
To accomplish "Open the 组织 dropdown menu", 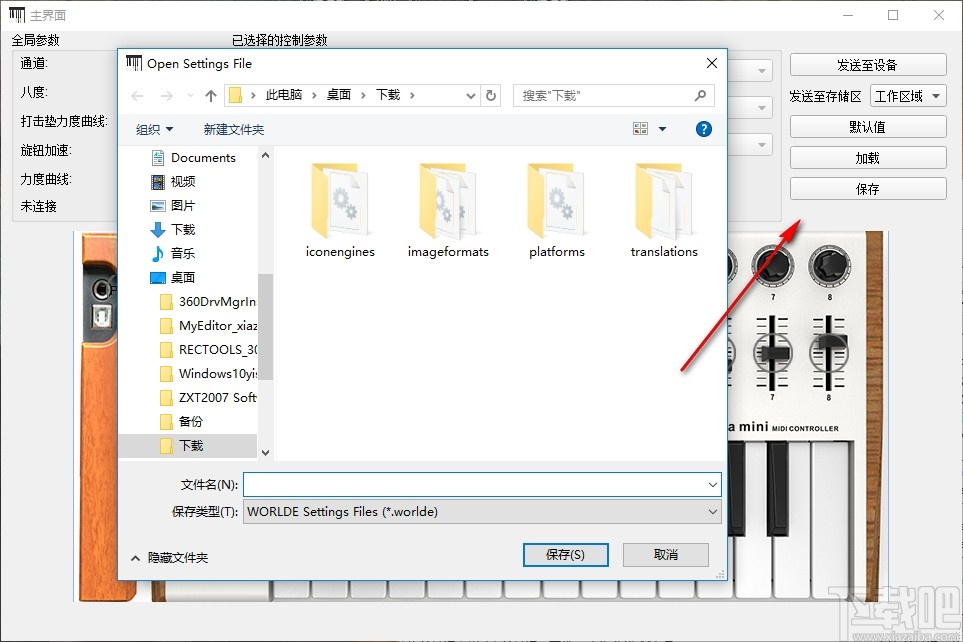I will [153, 128].
